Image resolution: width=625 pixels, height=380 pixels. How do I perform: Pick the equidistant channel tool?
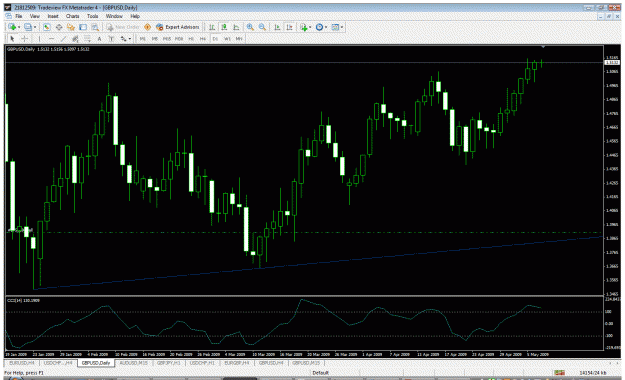[x=75, y=39]
